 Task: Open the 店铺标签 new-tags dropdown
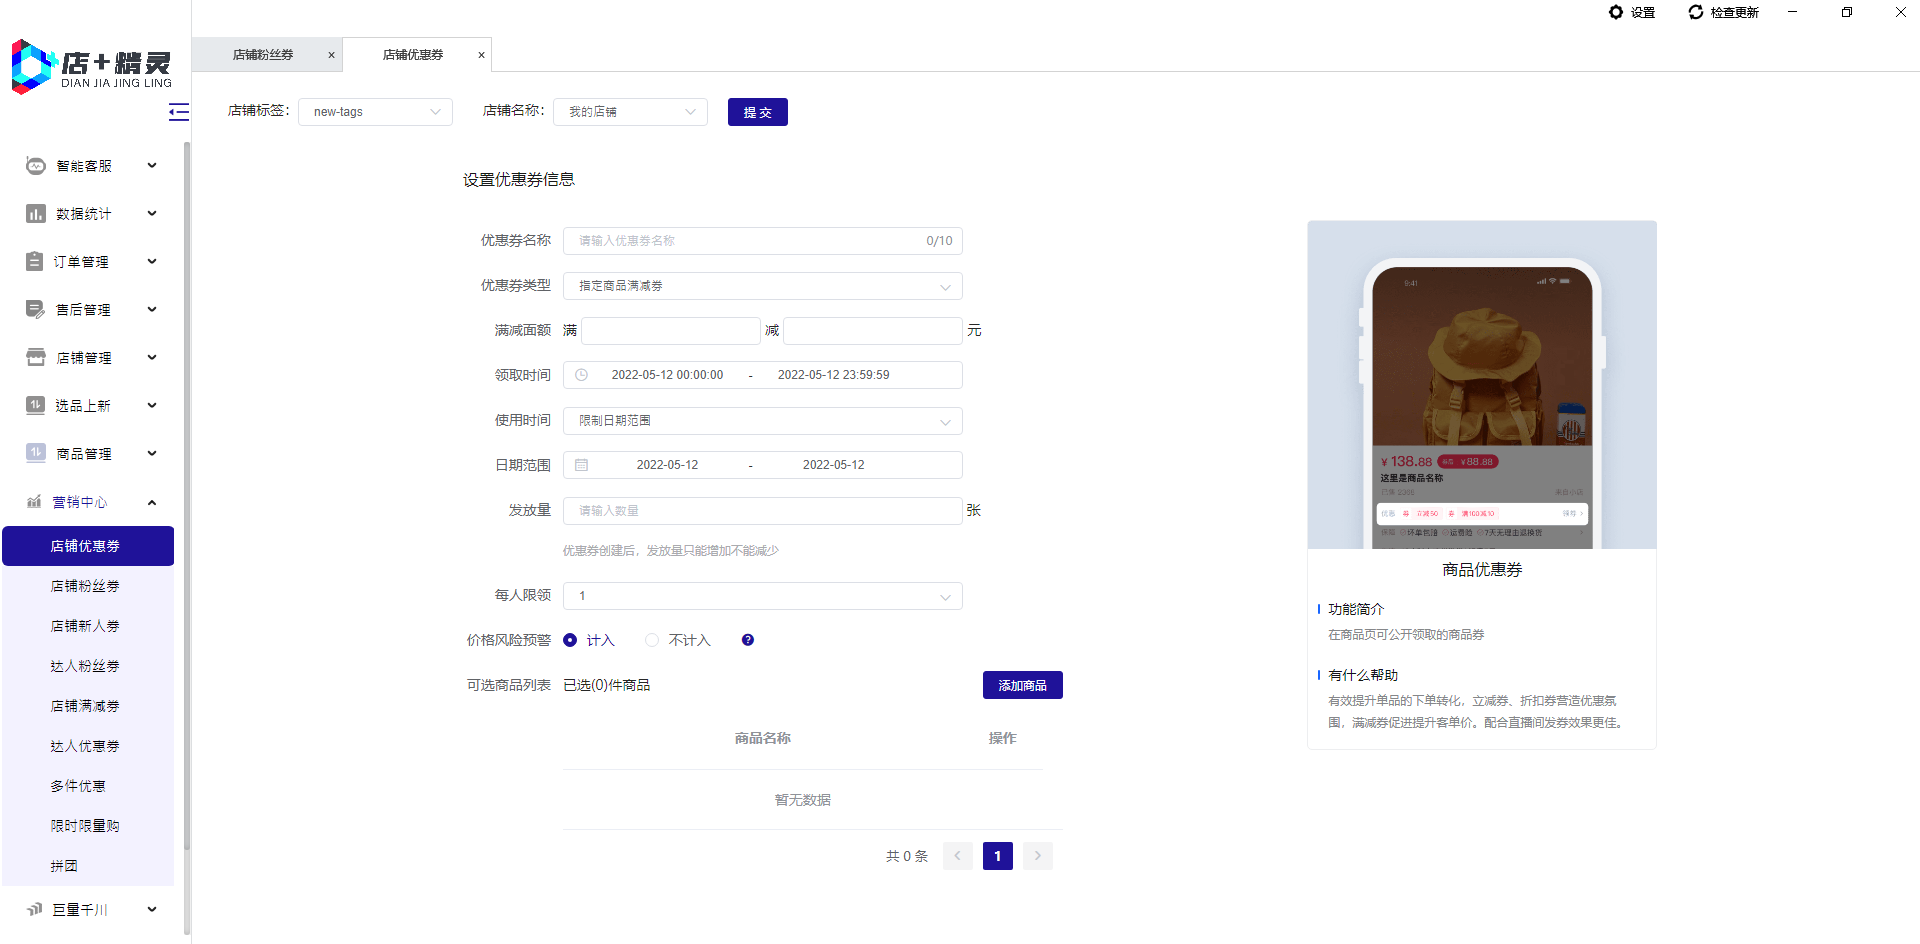coord(375,112)
